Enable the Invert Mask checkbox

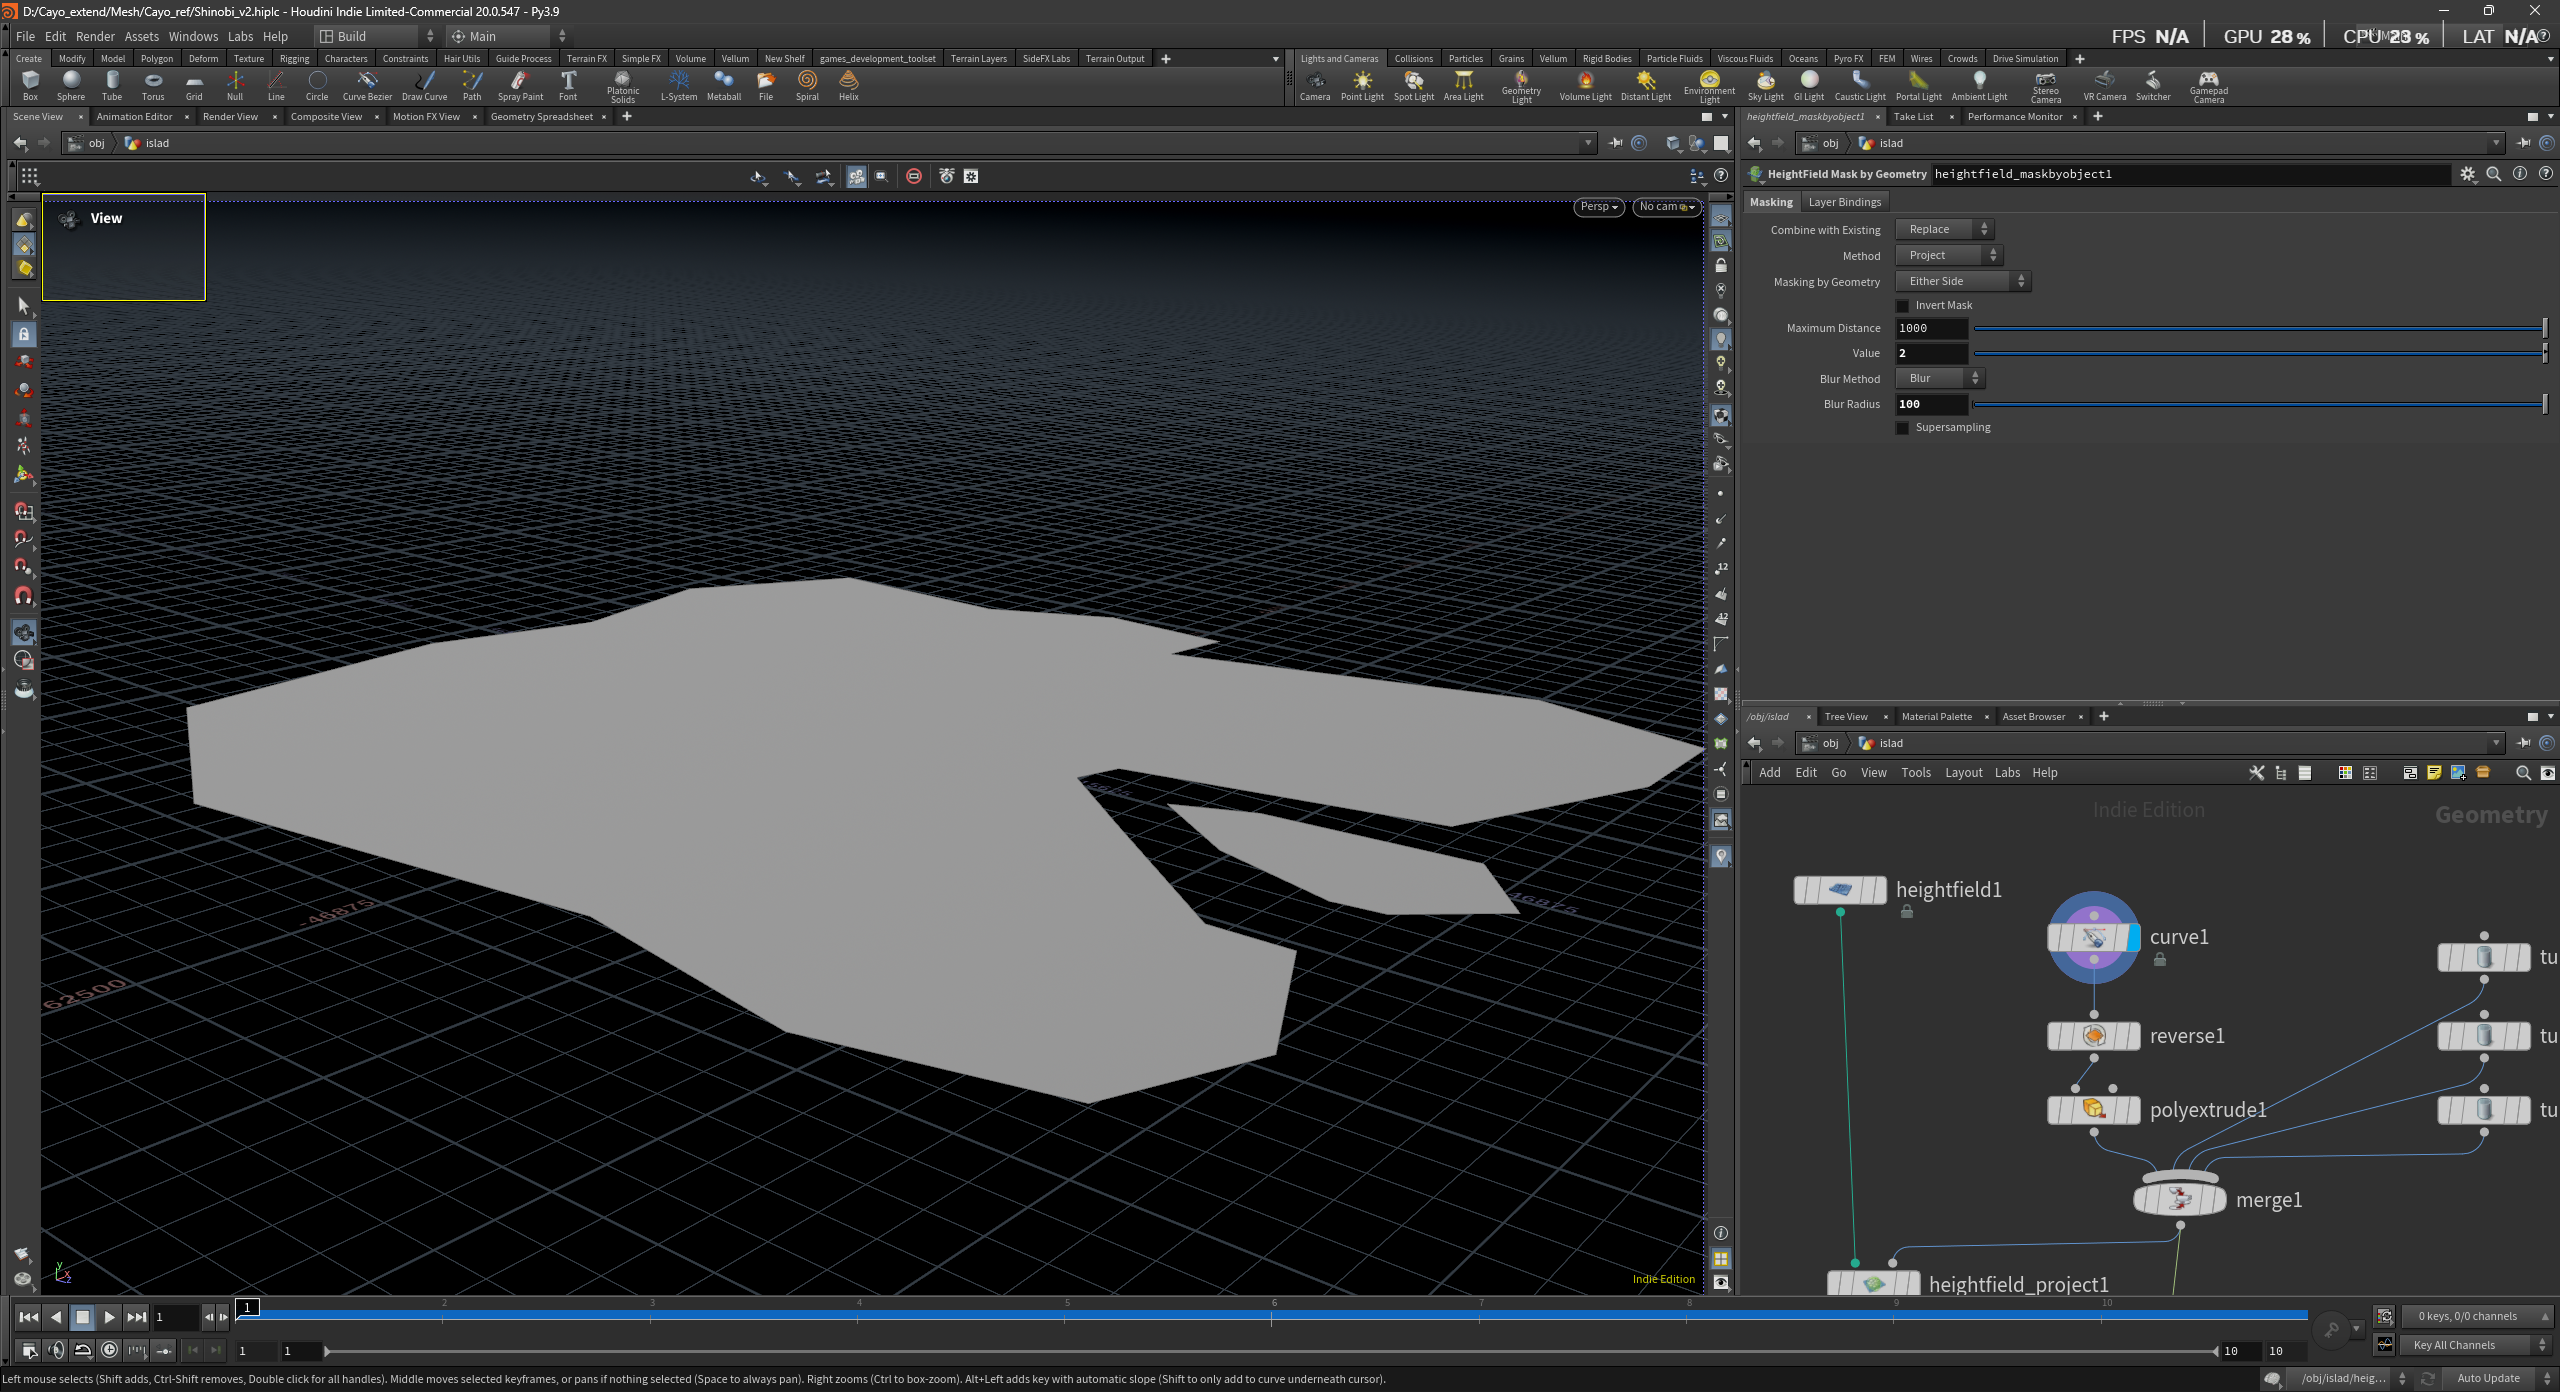pyautogui.click(x=1902, y=306)
